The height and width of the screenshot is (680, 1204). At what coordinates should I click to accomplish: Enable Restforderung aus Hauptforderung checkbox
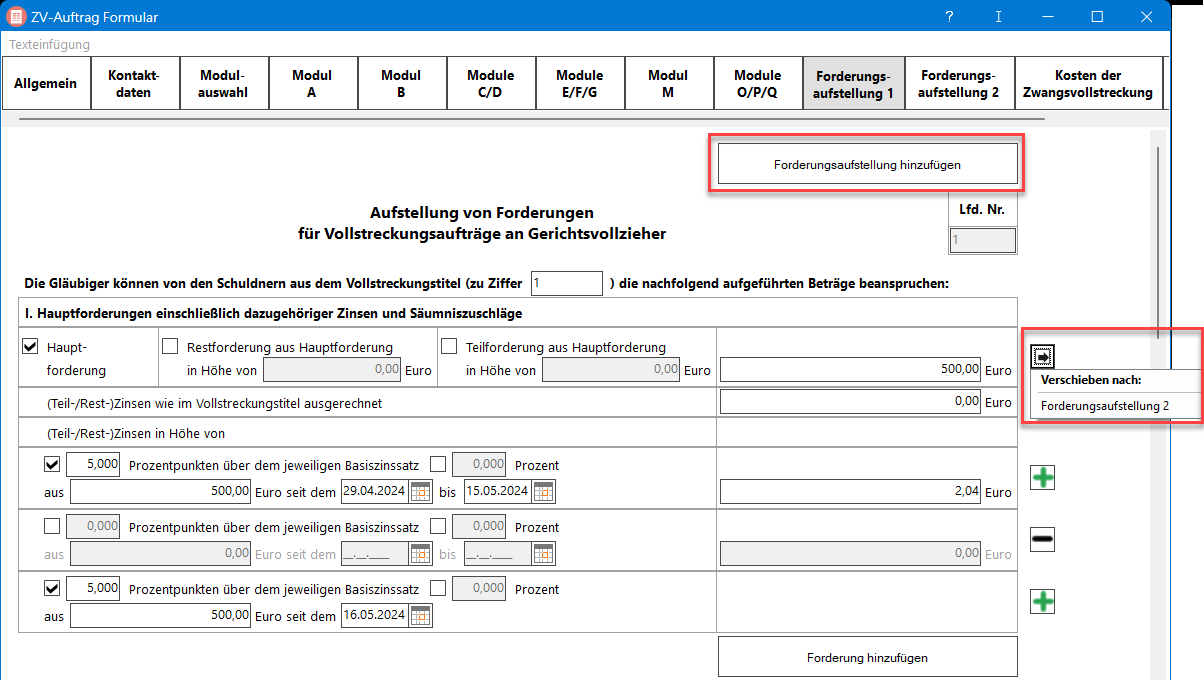[x=170, y=347]
